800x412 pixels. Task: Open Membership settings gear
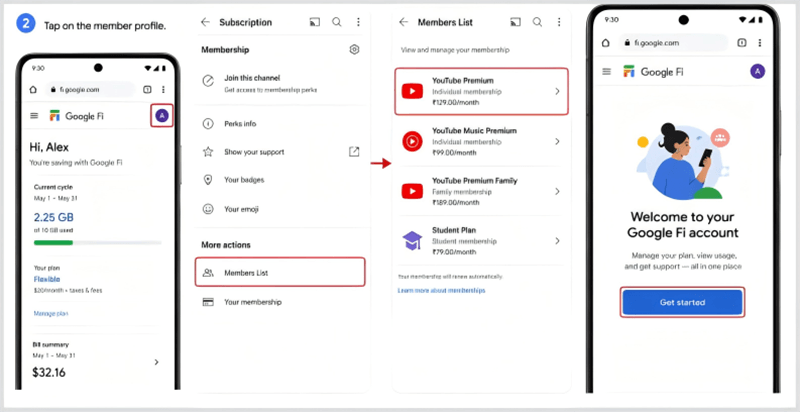point(355,49)
